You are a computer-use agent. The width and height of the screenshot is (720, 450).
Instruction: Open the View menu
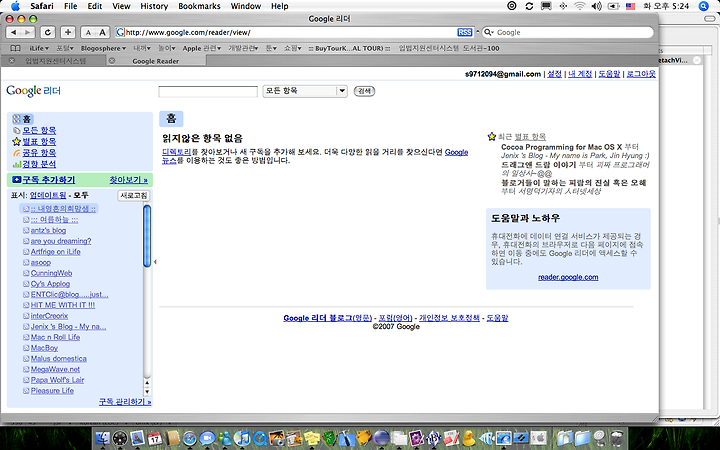click(121, 6)
